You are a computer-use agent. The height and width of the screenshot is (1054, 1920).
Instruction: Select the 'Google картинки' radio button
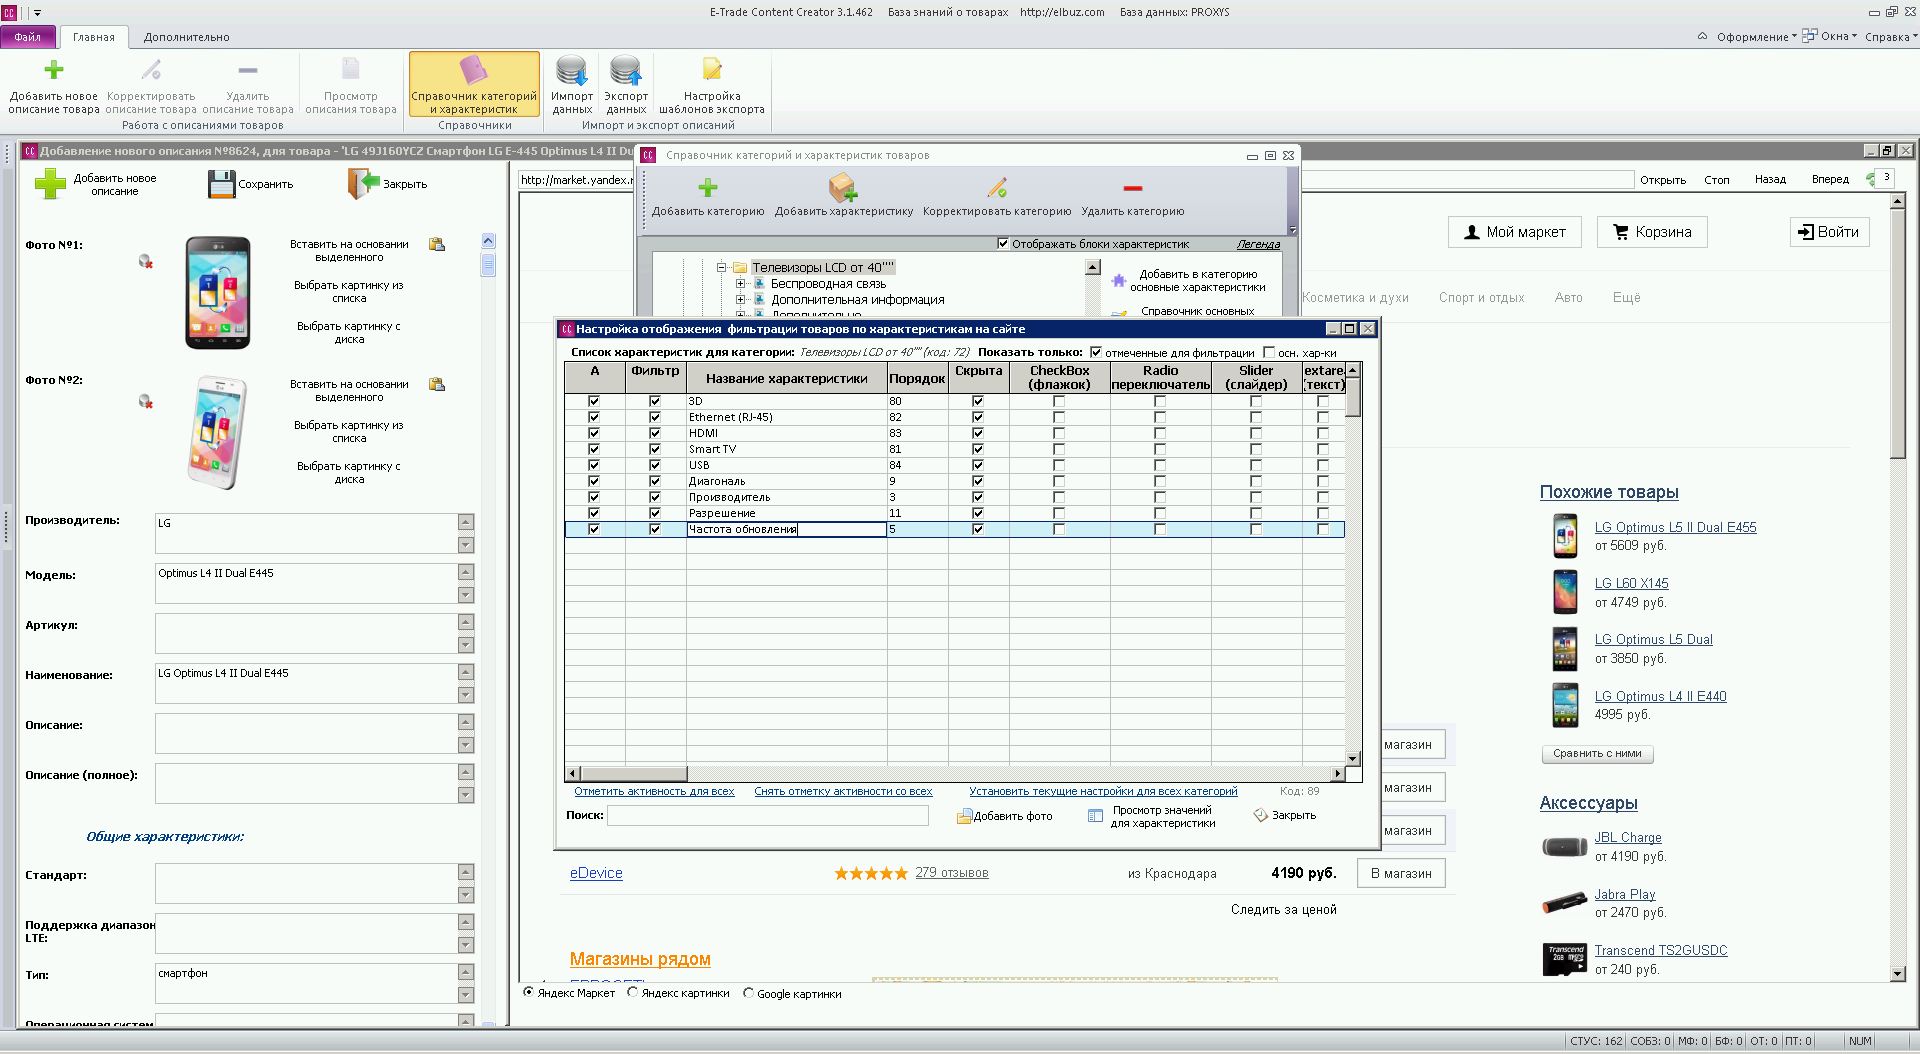(x=748, y=993)
